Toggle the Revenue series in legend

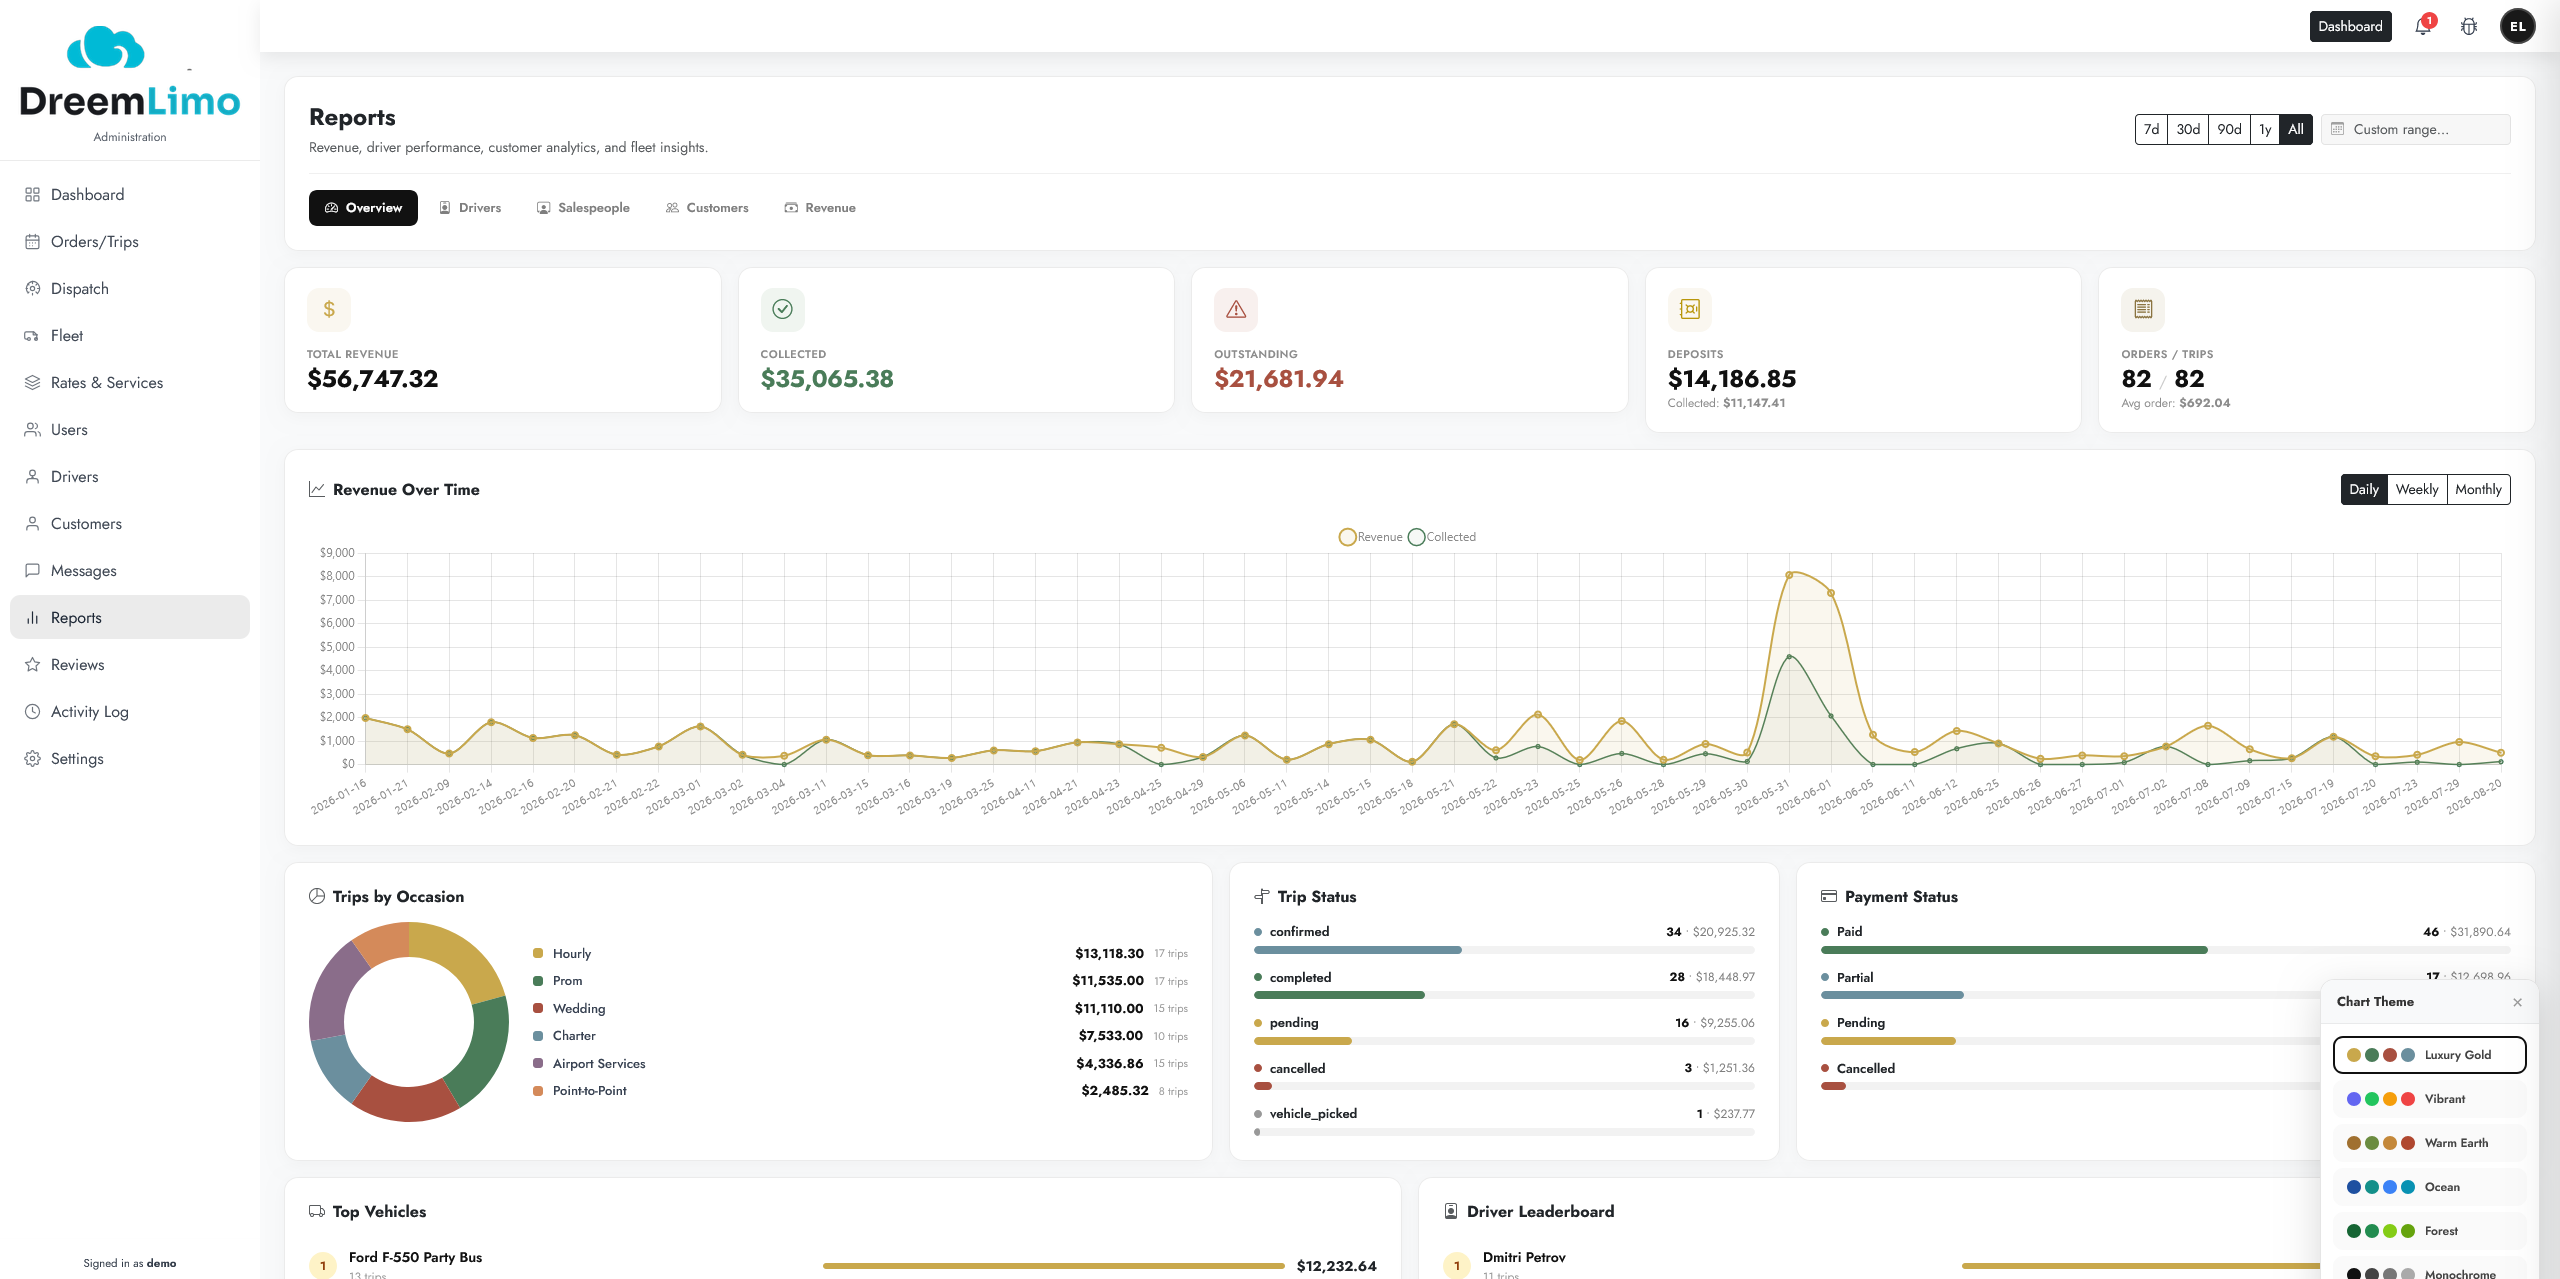coord(1371,537)
